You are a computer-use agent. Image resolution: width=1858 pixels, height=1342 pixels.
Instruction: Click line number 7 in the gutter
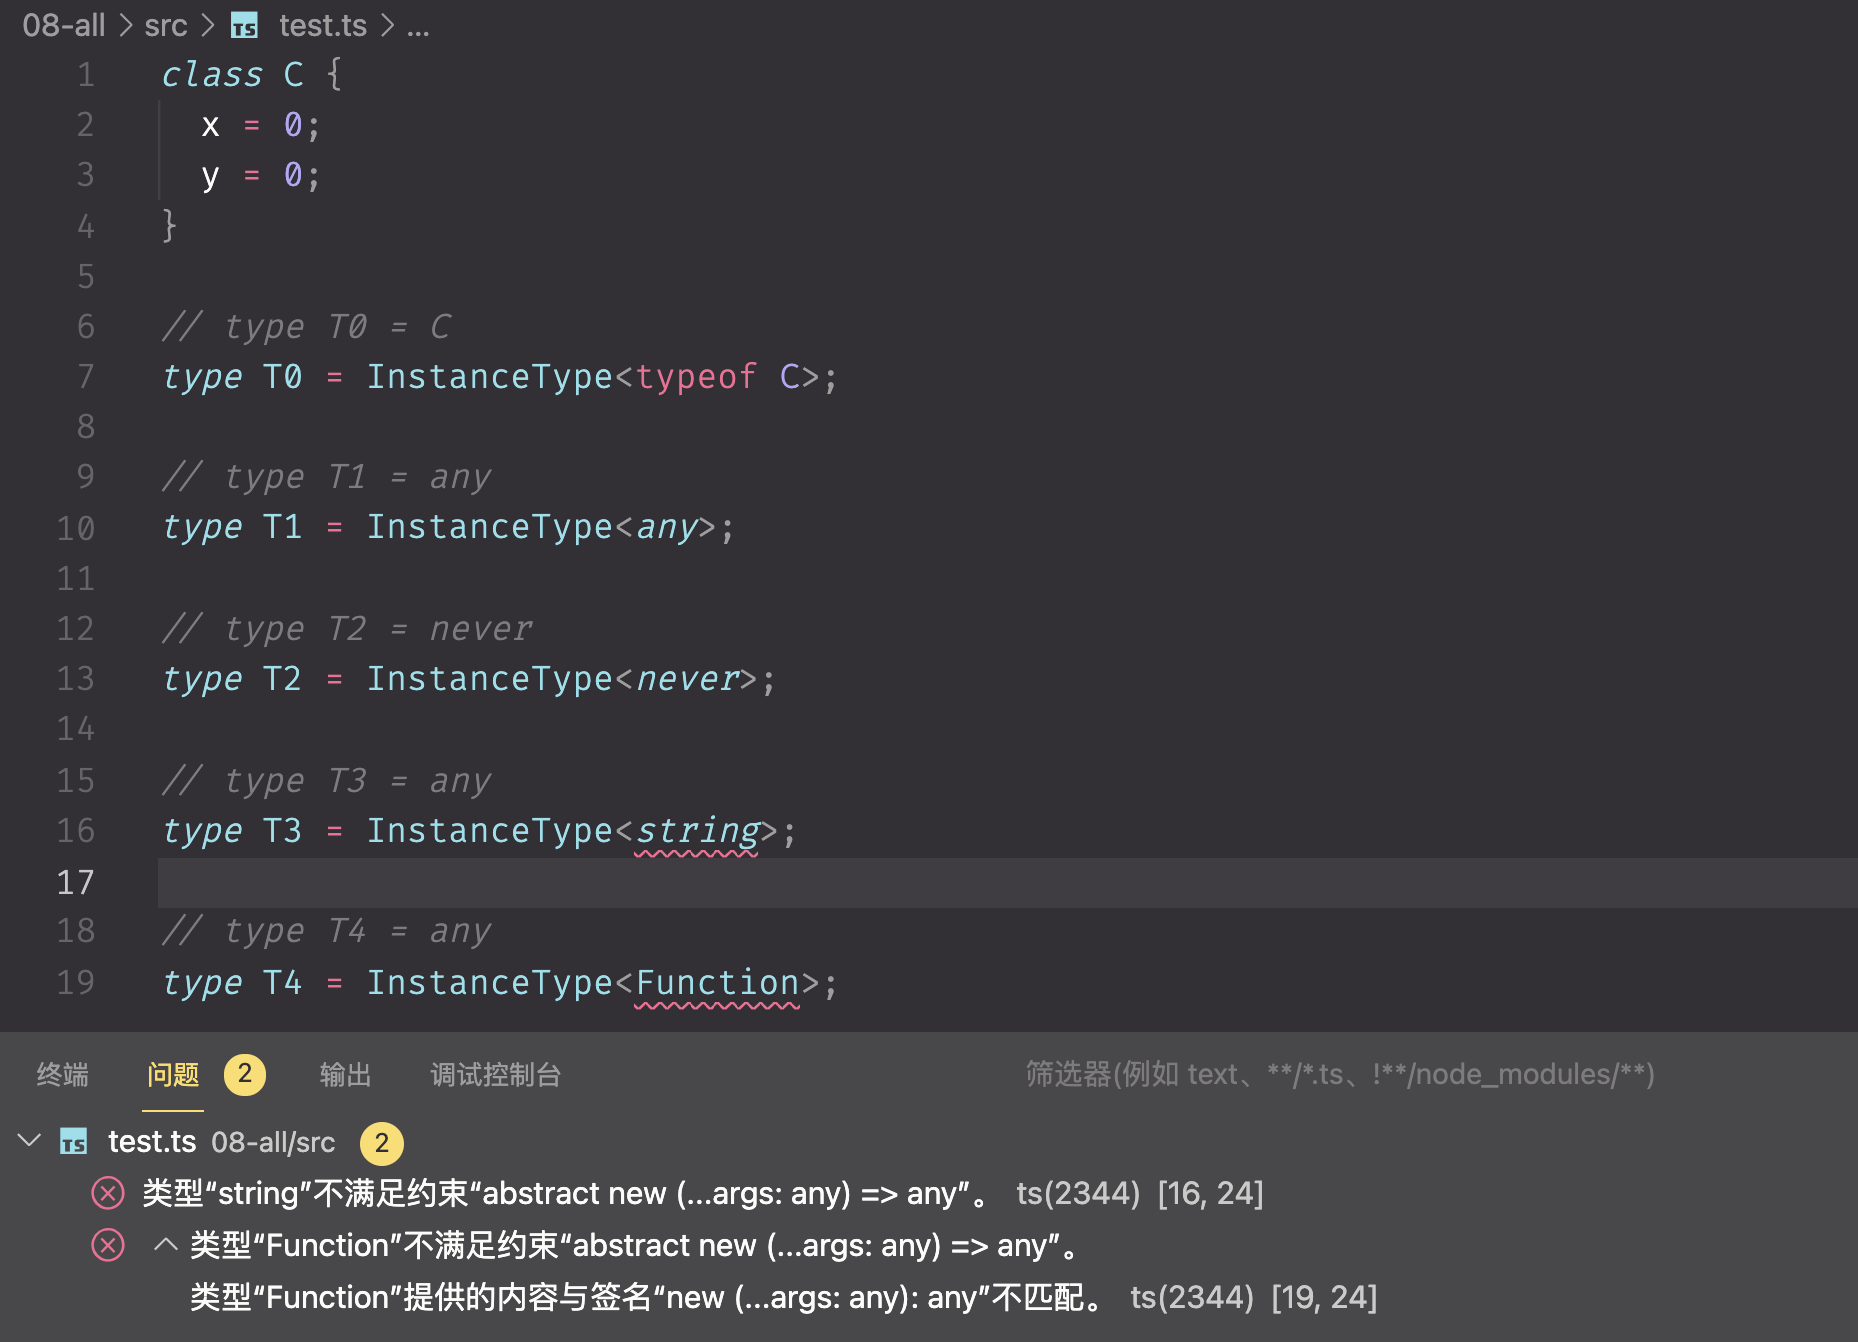click(86, 376)
